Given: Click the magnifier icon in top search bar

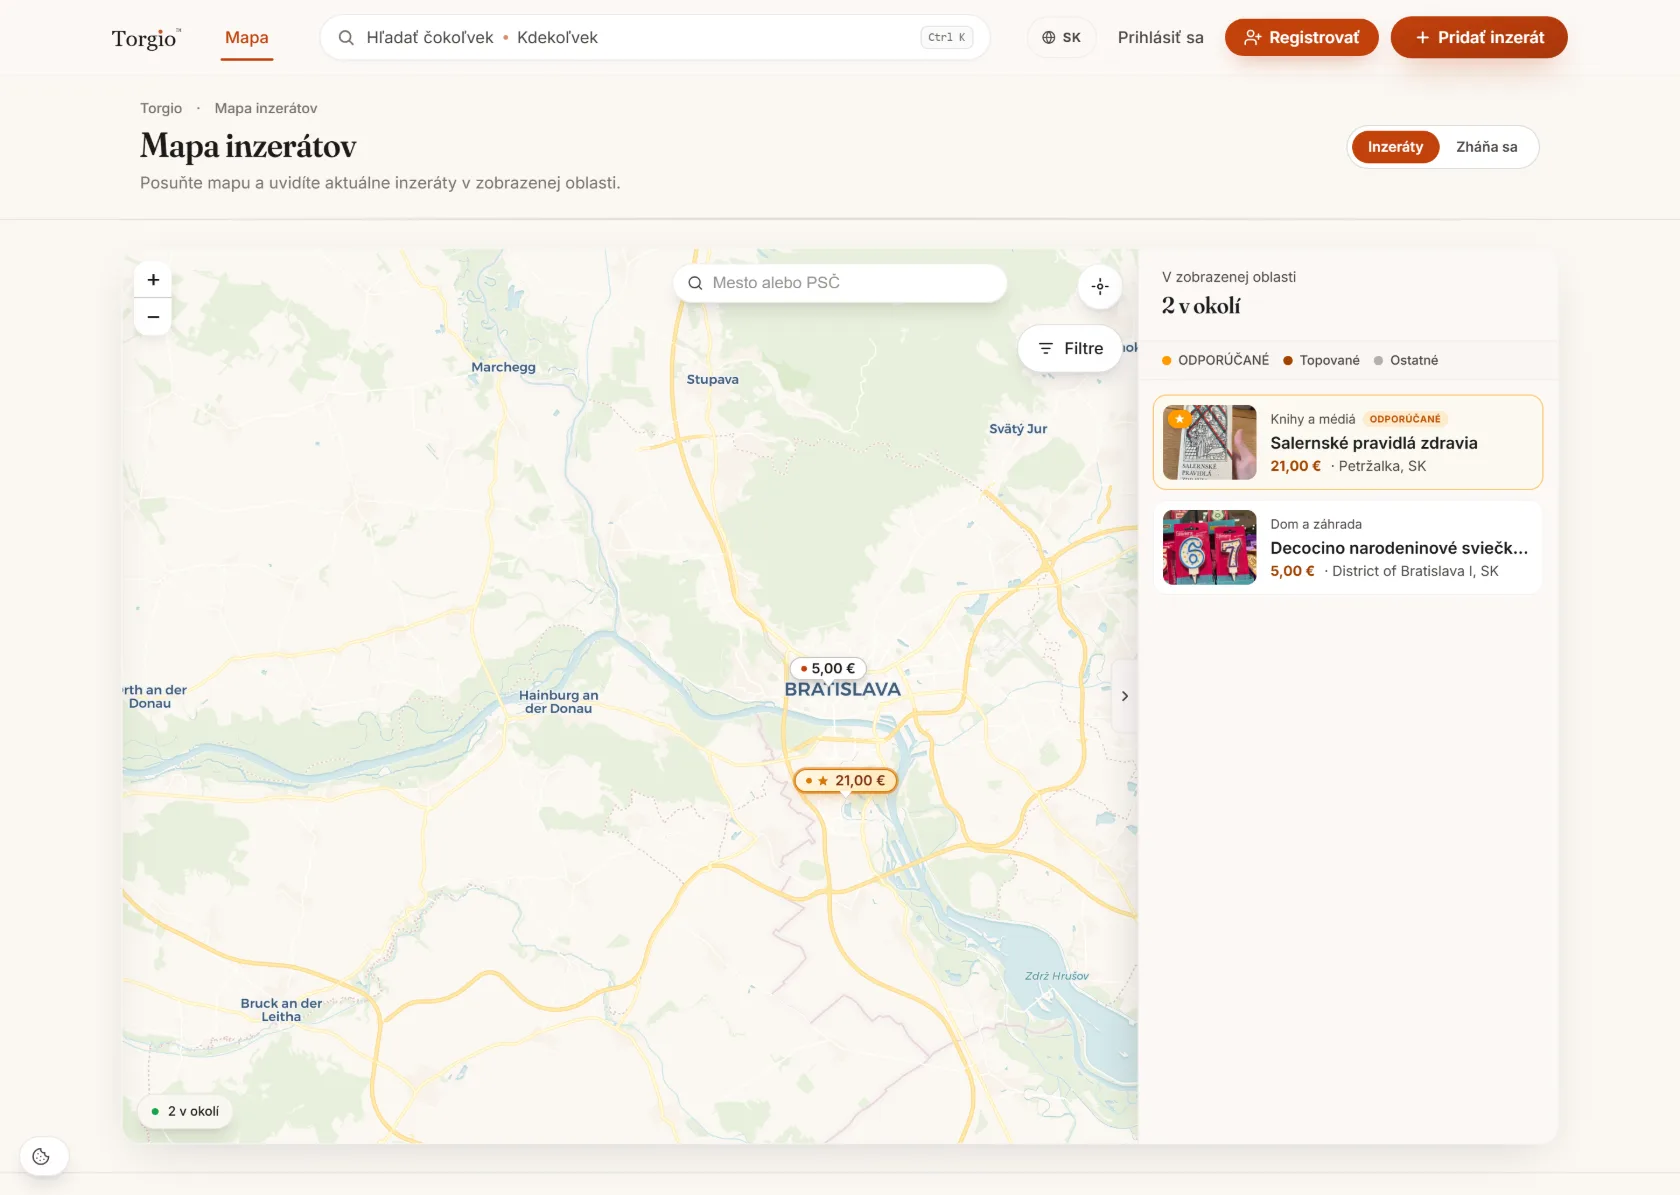Looking at the screenshot, I should (346, 38).
